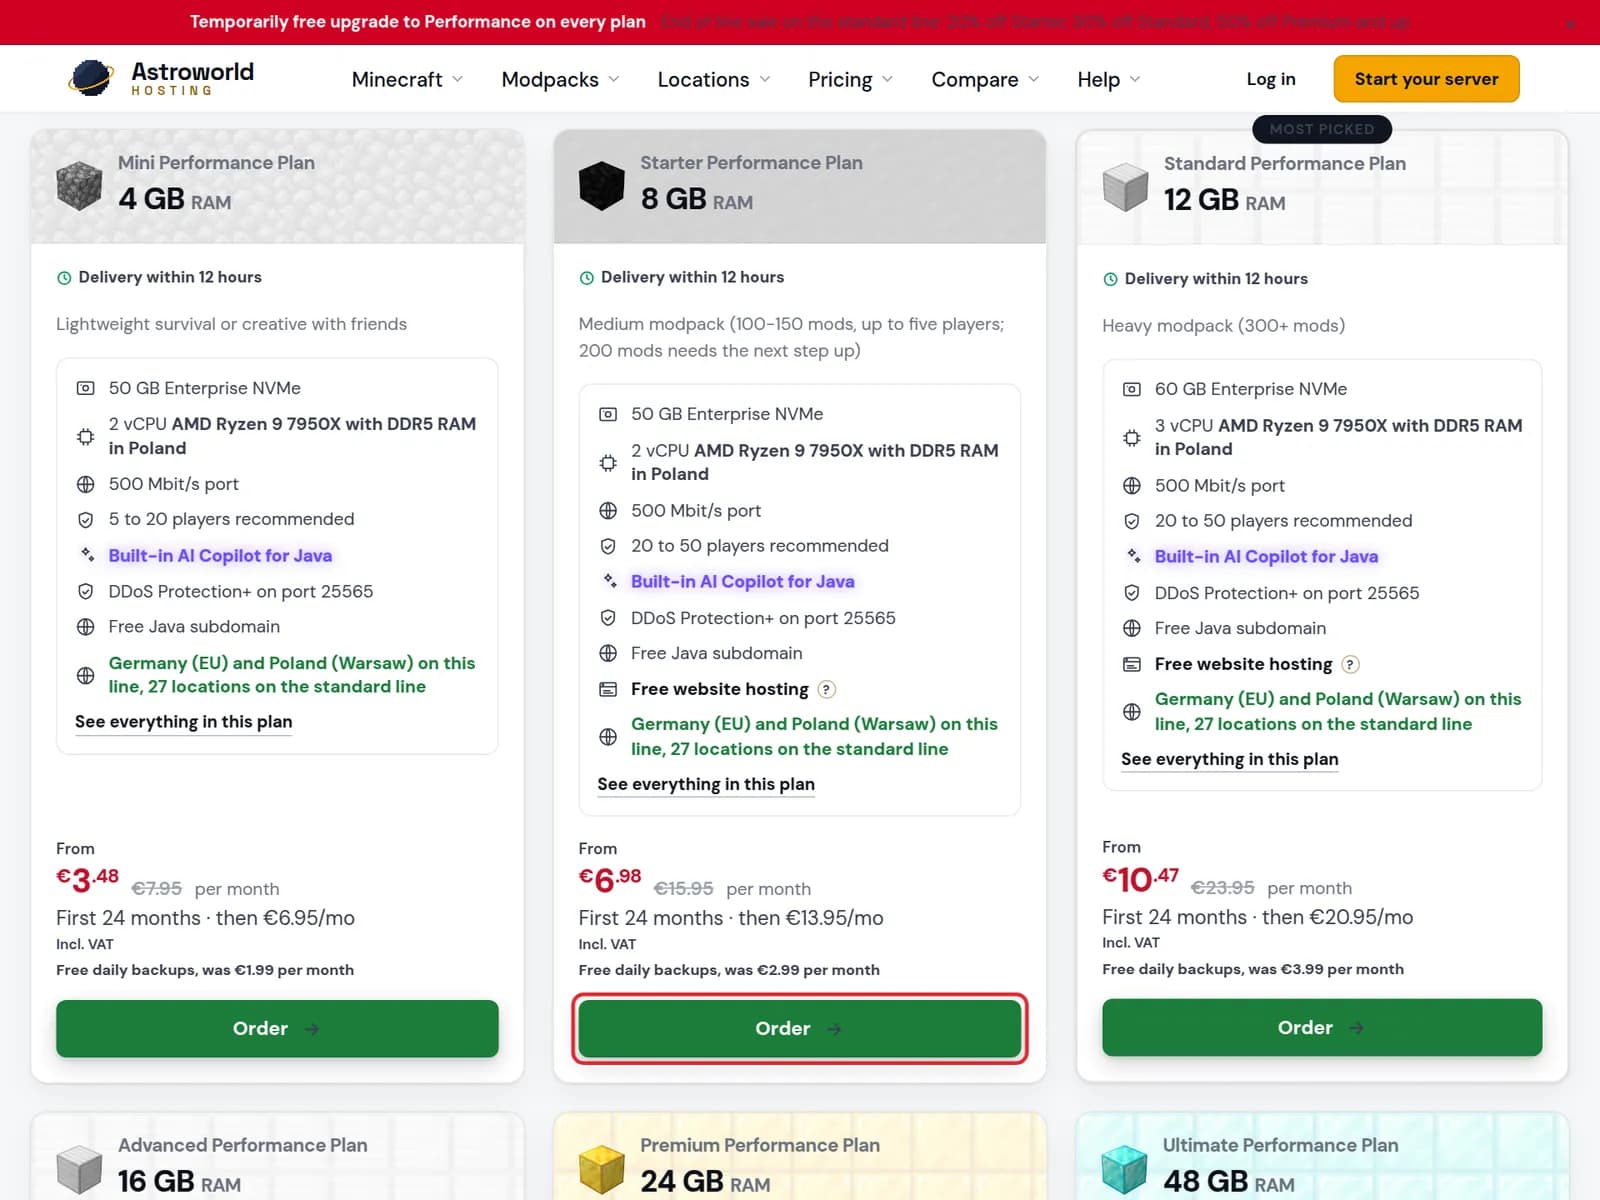1600x1200 pixels.
Task: Click the Advanced Performance Plan title
Action: pos(243,1146)
